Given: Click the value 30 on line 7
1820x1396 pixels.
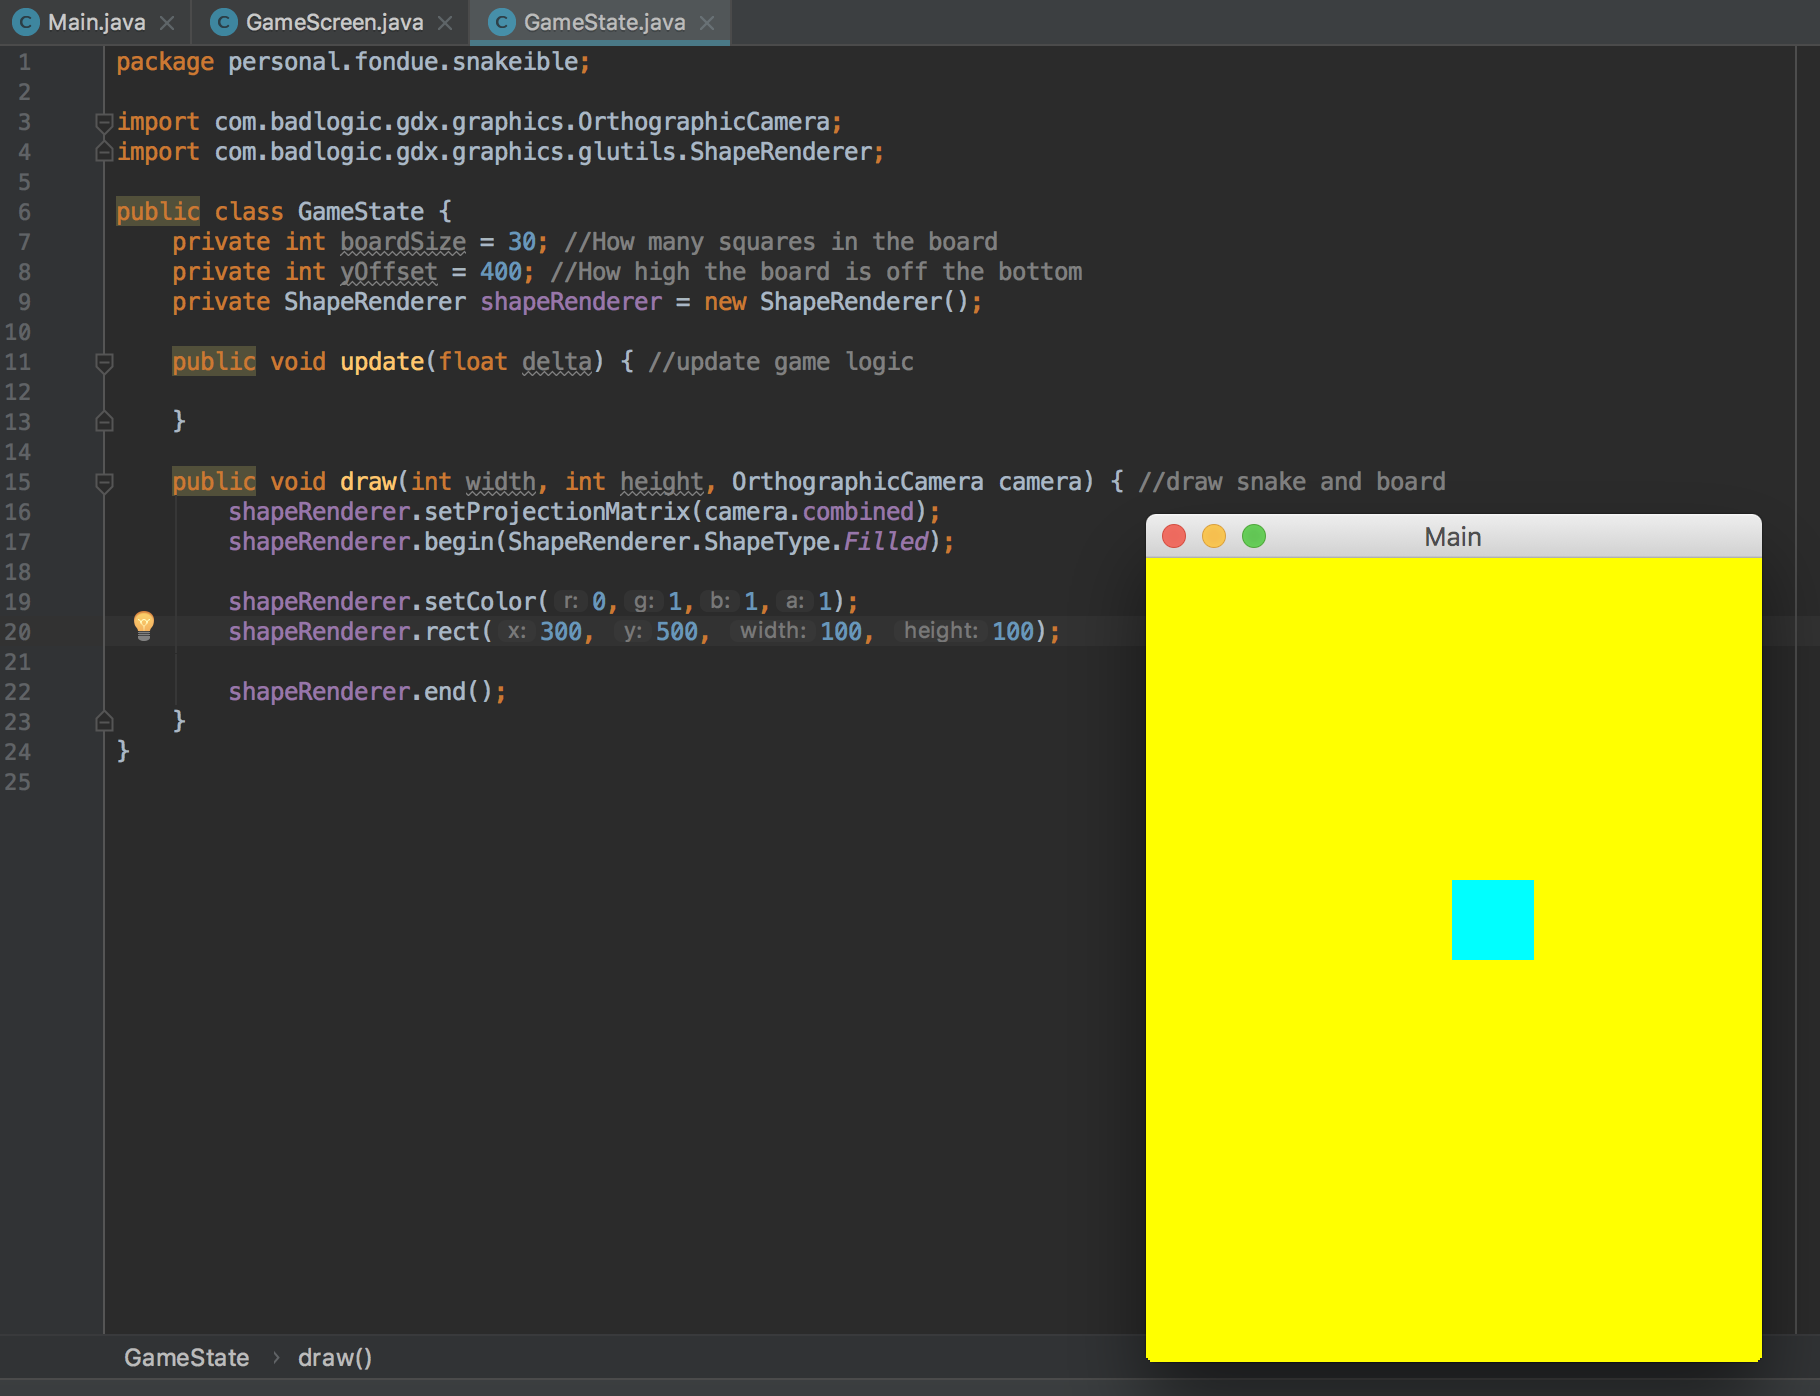Looking at the screenshot, I should [x=522, y=242].
